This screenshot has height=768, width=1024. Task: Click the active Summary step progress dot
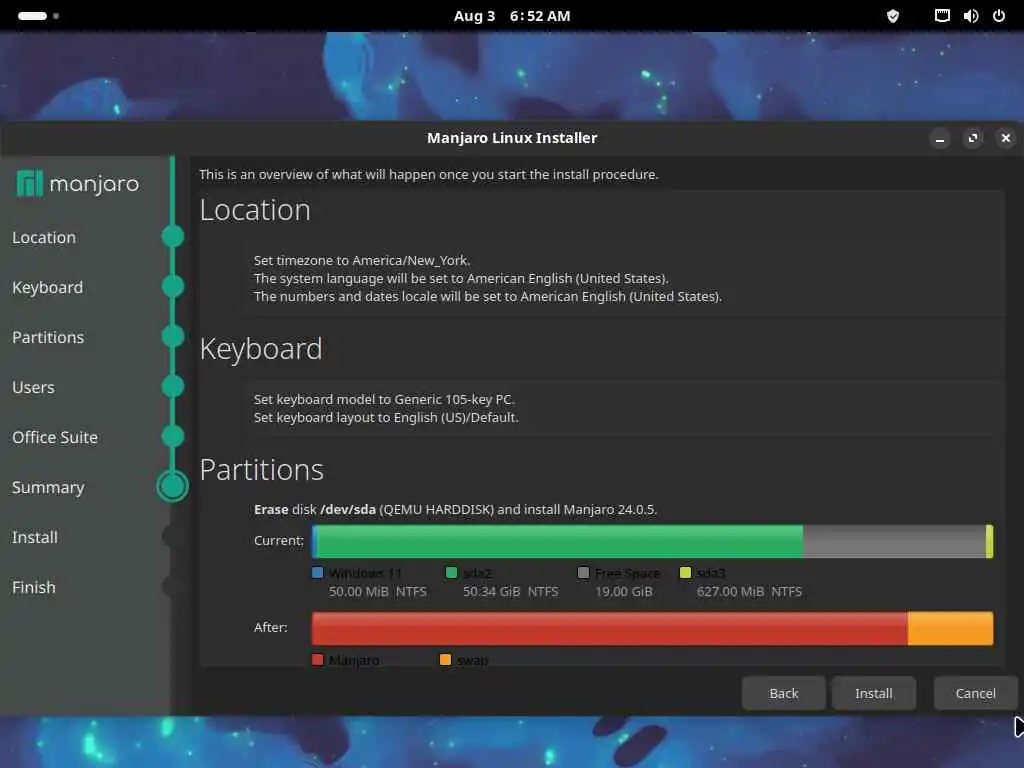point(173,487)
